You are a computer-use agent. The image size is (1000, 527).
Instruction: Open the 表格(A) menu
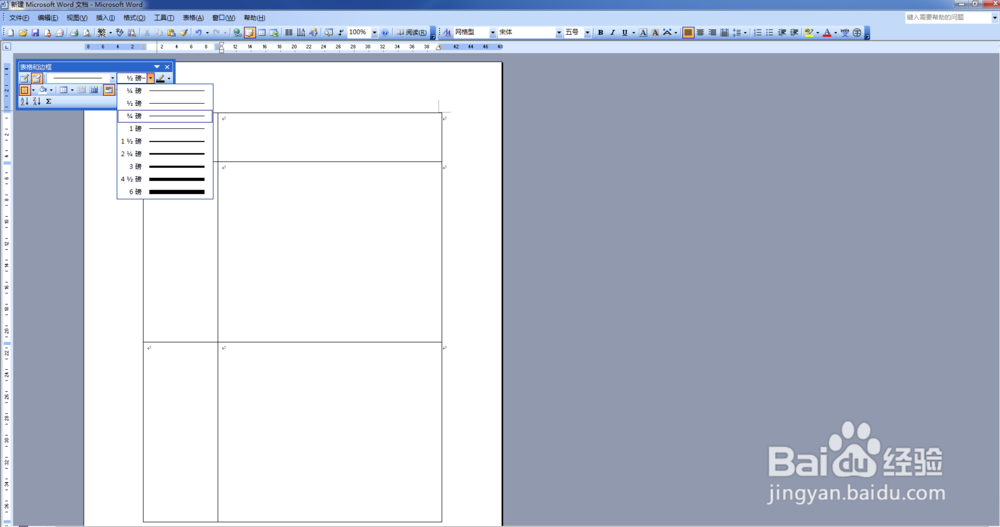pos(193,18)
